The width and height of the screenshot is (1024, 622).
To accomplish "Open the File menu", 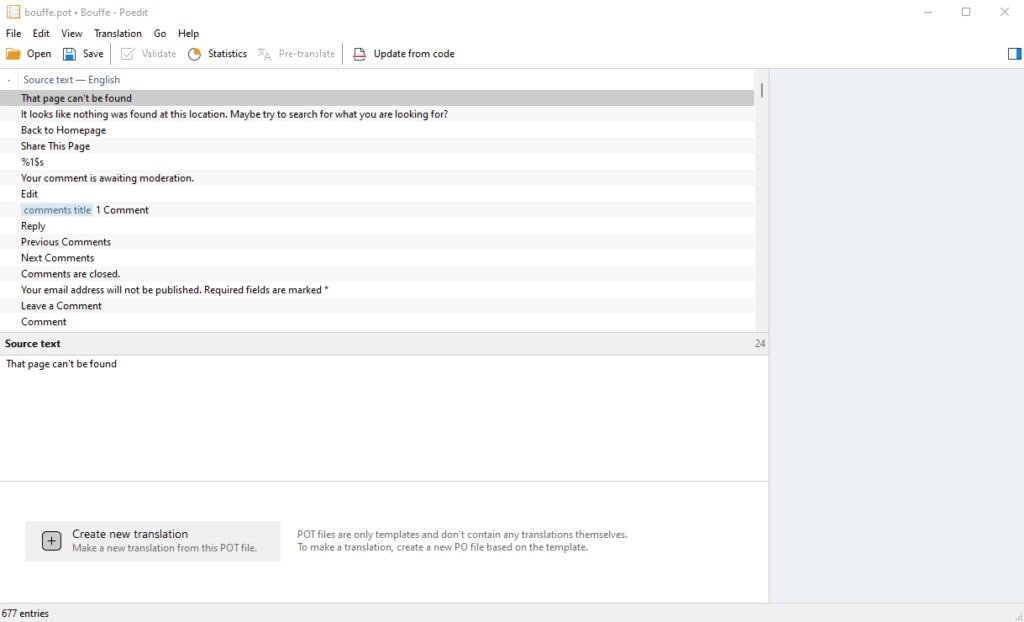I will [13, 33].
